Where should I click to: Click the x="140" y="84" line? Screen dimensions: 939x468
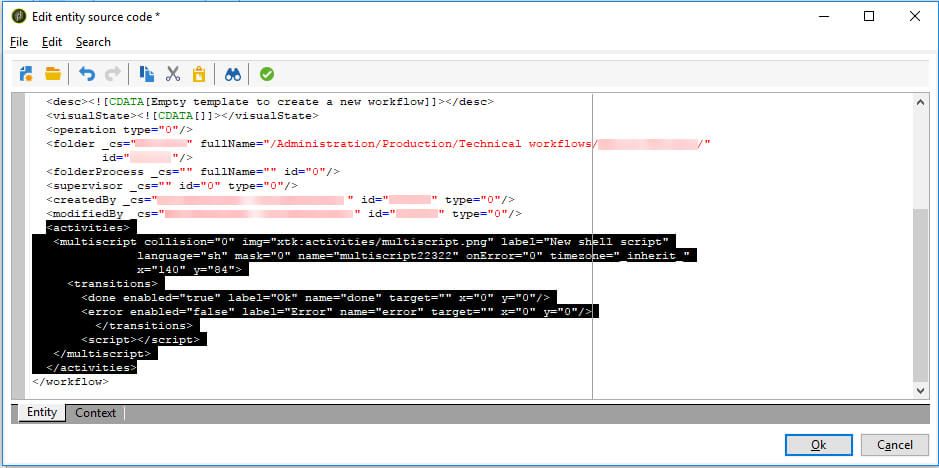(x=189, y=270)
